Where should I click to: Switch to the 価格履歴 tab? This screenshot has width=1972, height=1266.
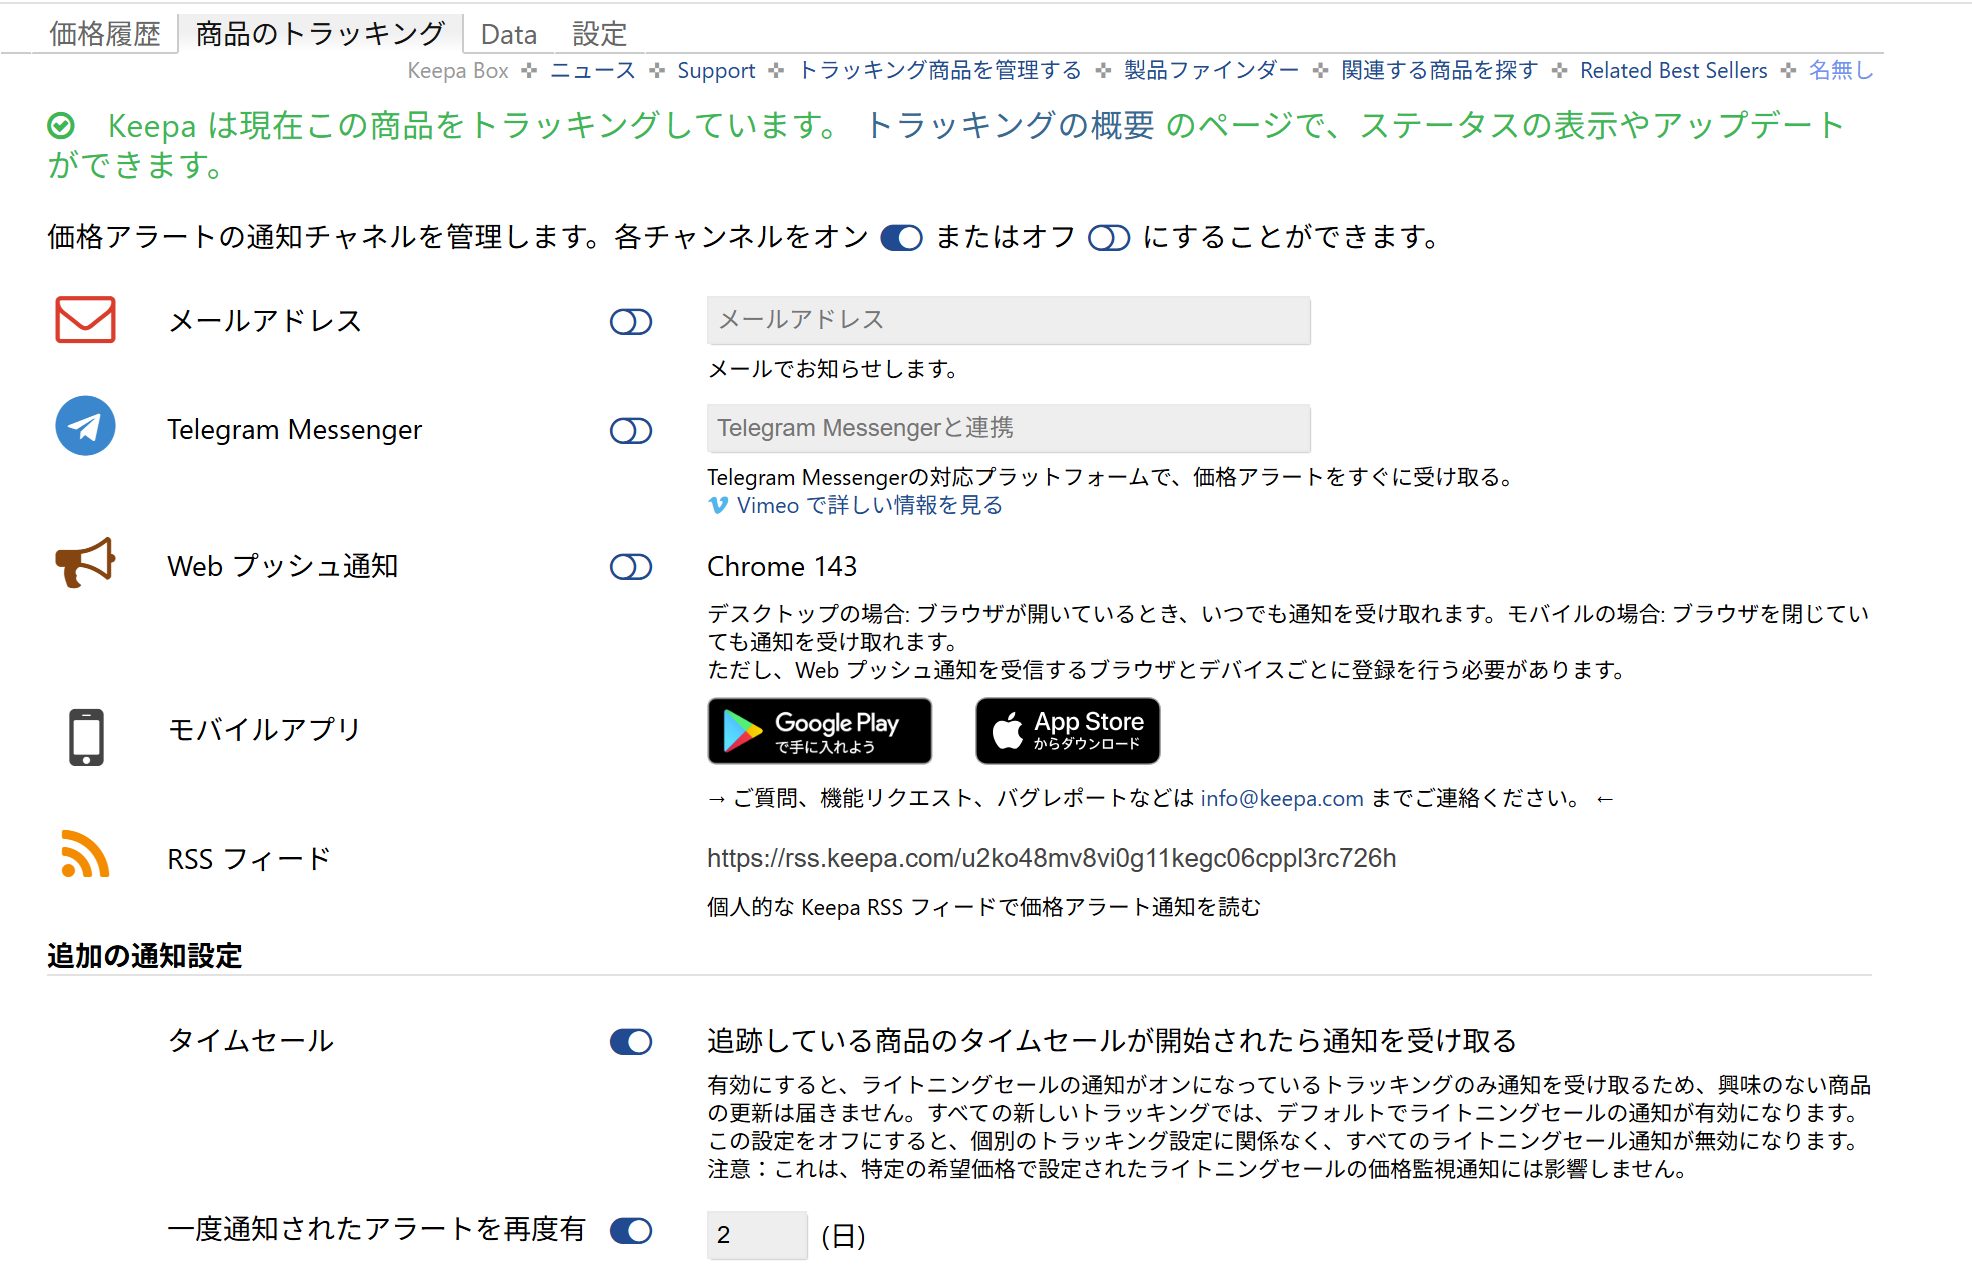tap(105, 34)
